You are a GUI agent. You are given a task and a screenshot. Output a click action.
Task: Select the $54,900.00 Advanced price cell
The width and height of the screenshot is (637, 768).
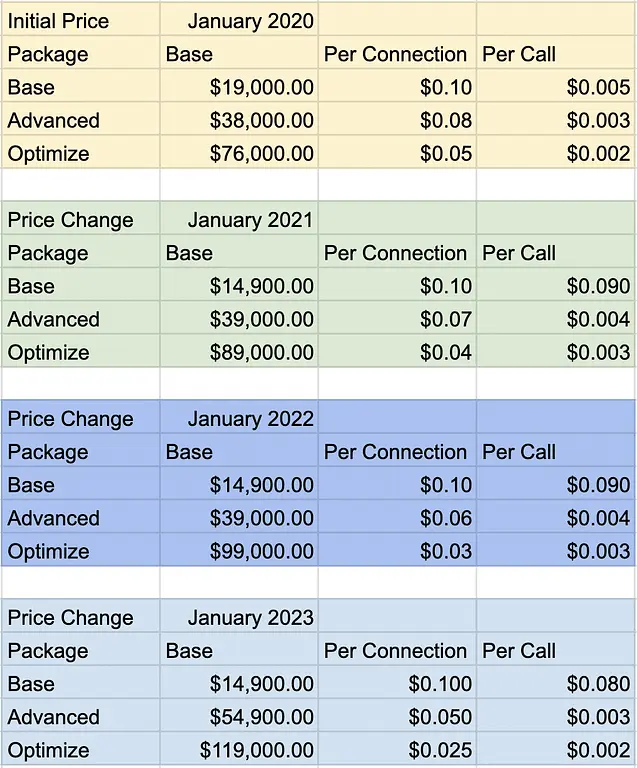point(261,717)
